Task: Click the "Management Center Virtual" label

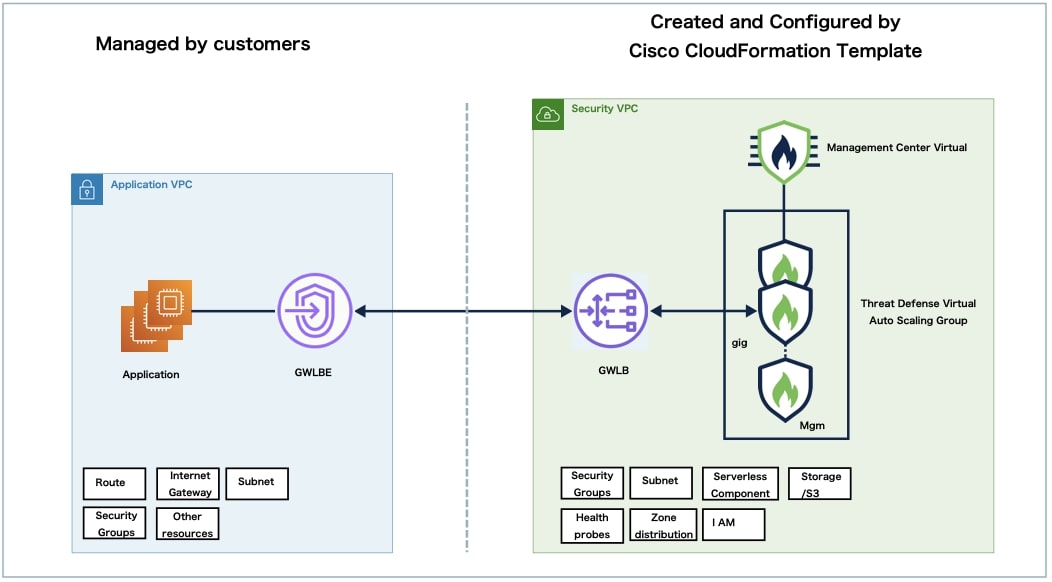Action: click(x=897, y=148)
